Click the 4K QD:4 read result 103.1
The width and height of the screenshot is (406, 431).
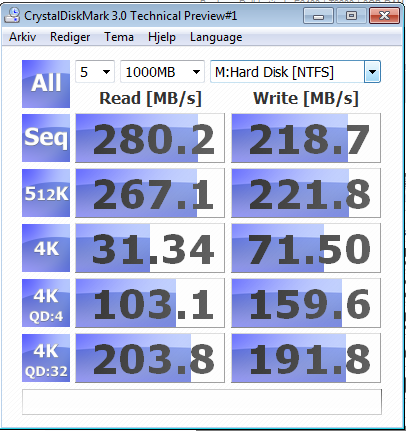tap(150, 303)
